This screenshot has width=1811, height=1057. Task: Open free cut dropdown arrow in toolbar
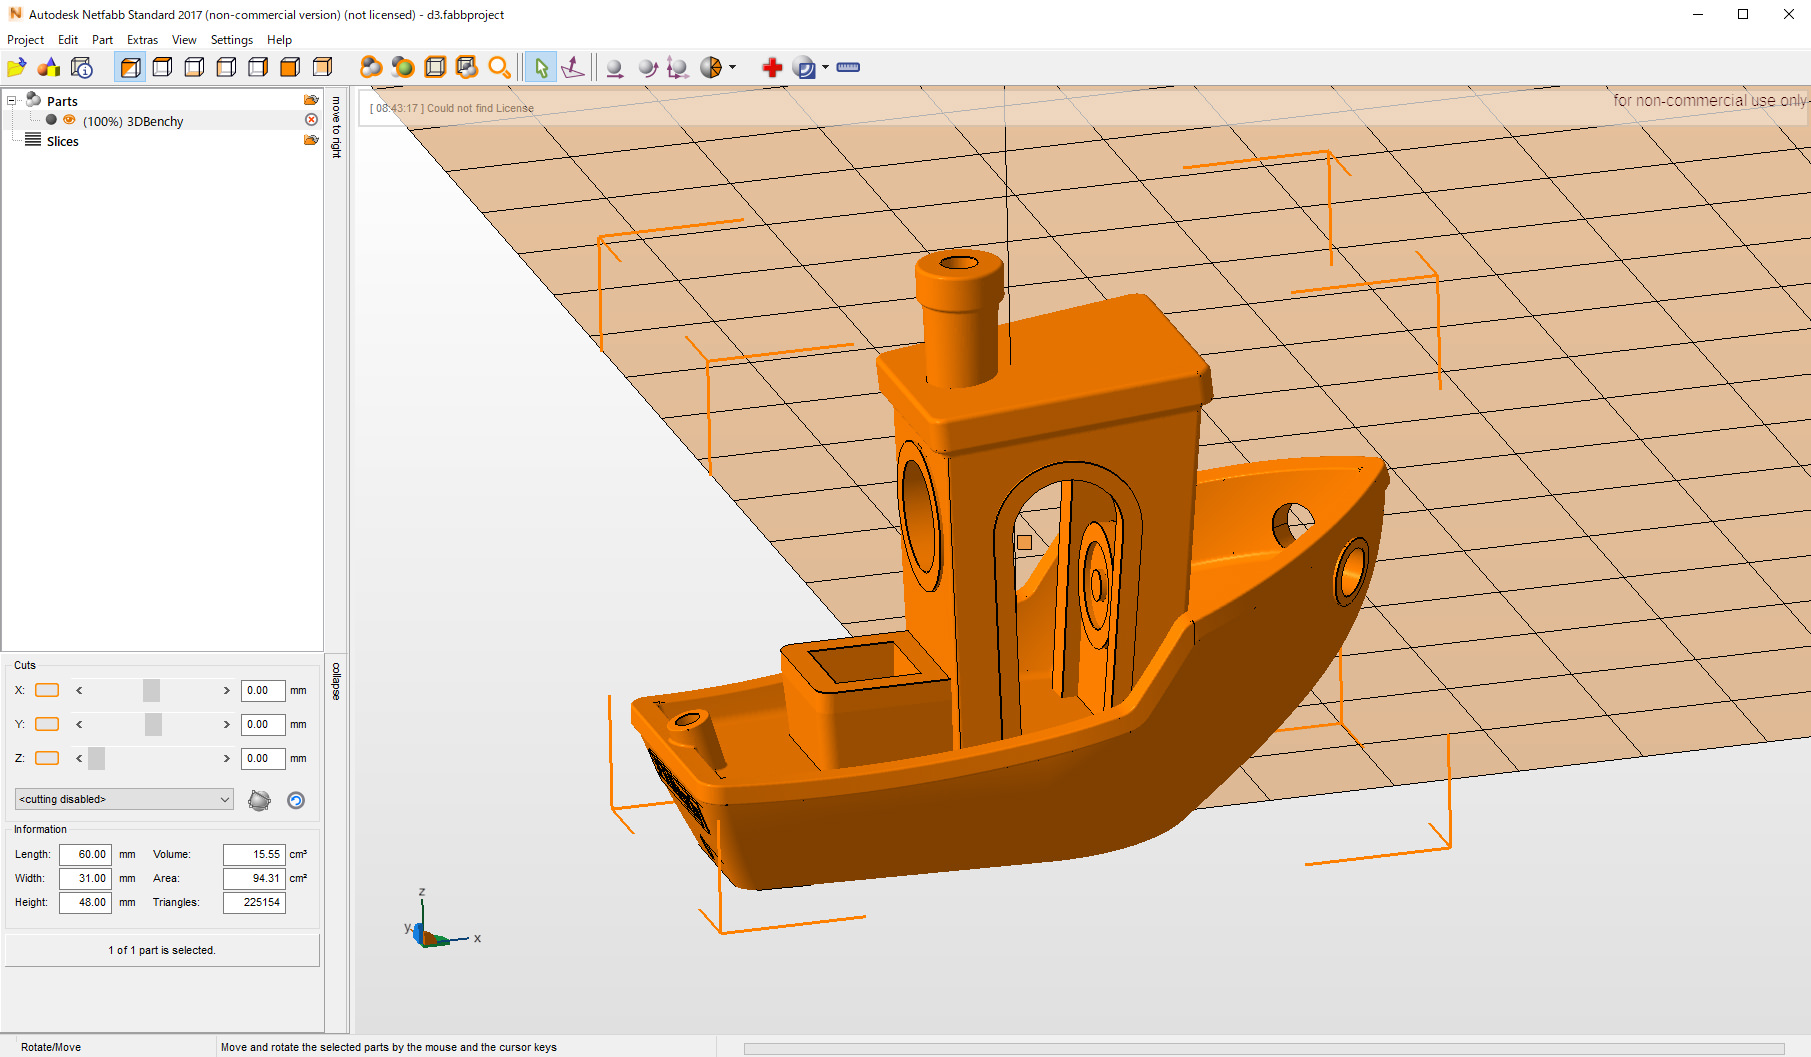click(733, 68)
